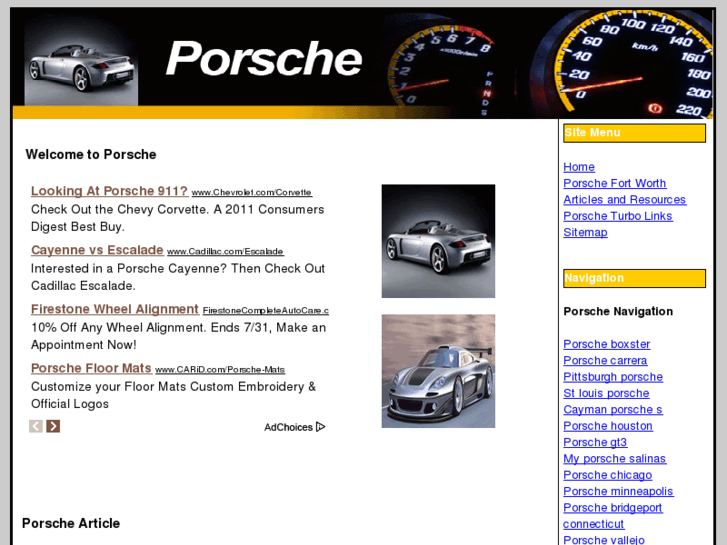This screenshot has height=545, width=727.
Task: Open the Porsche chicago link
Action: click(x=607, y=475)
